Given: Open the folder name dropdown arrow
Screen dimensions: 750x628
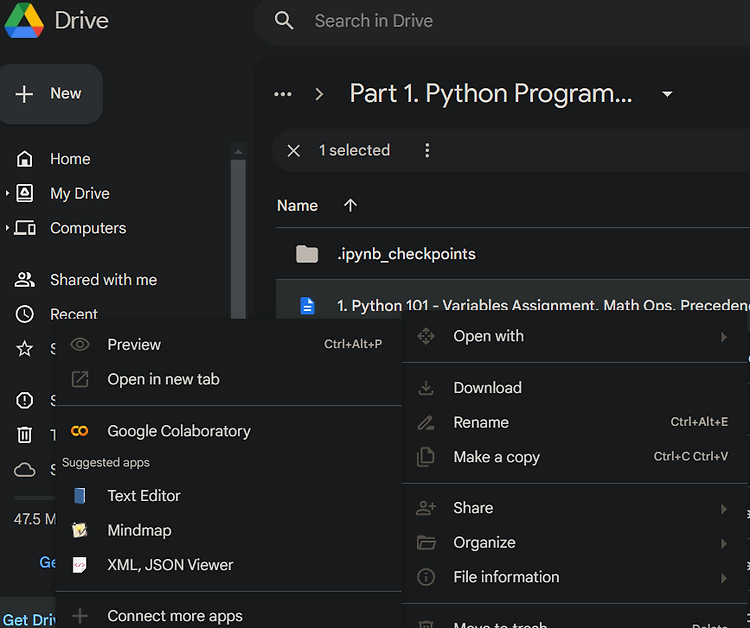Looking at the screenshot, I should coord(667,94).
